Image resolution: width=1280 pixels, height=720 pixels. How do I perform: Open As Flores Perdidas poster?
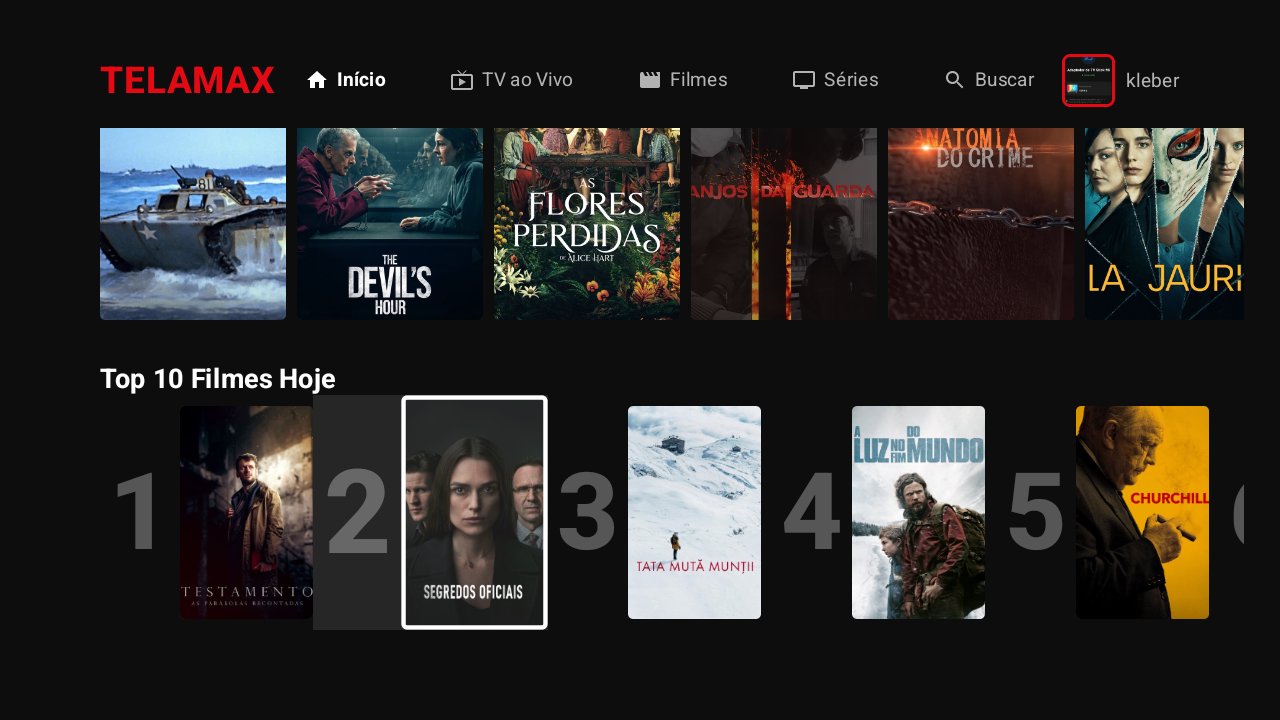tap(587, 224)
